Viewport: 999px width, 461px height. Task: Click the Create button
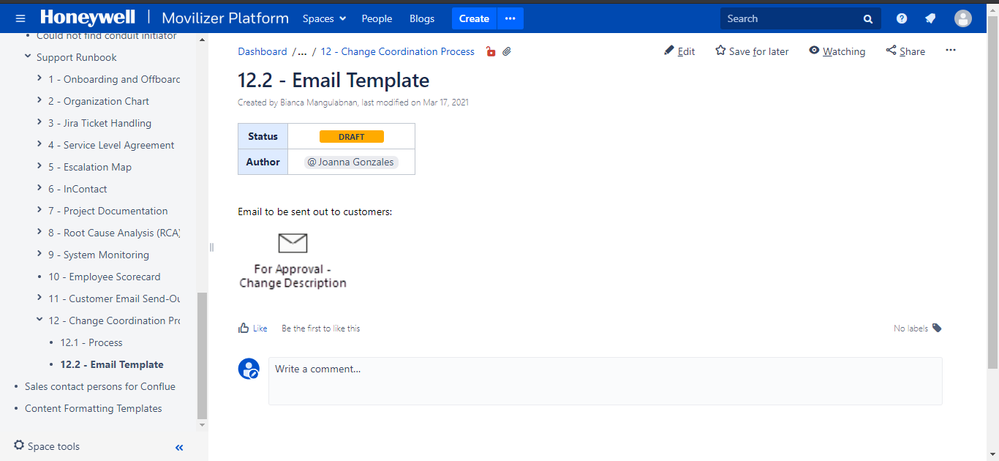(474, 18)
